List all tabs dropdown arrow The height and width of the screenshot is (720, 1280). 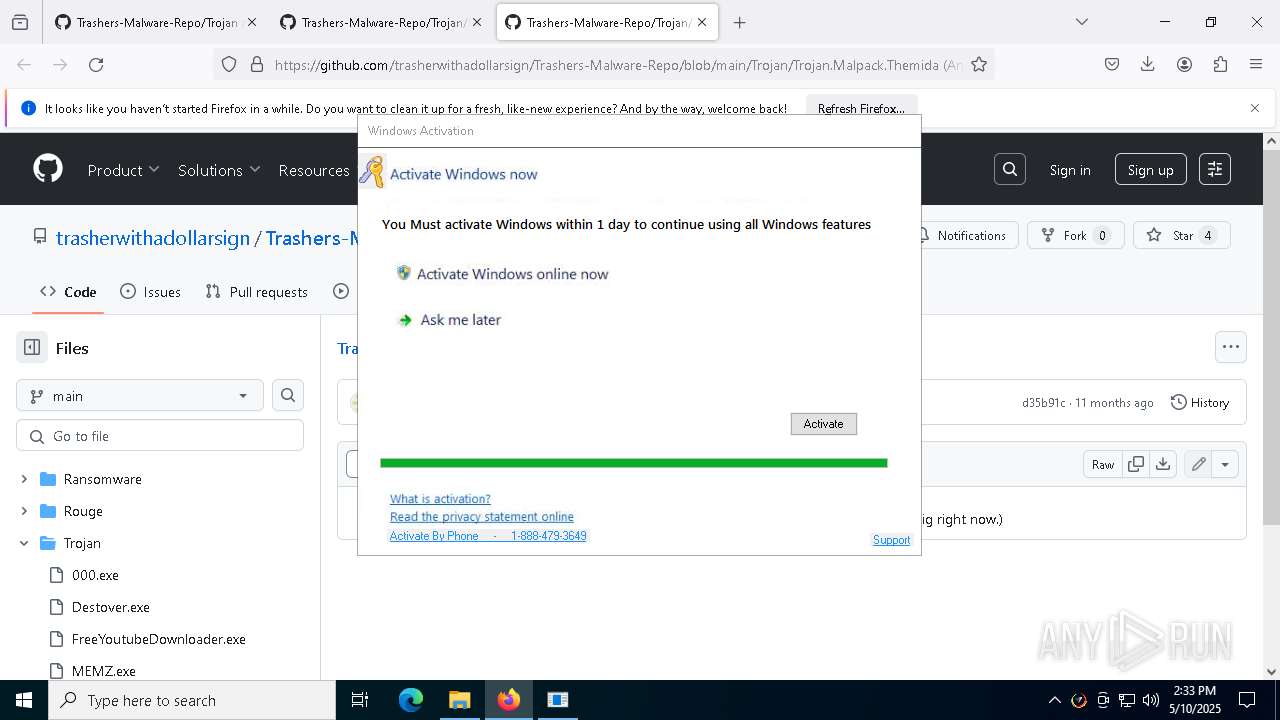pos(1081,22)
